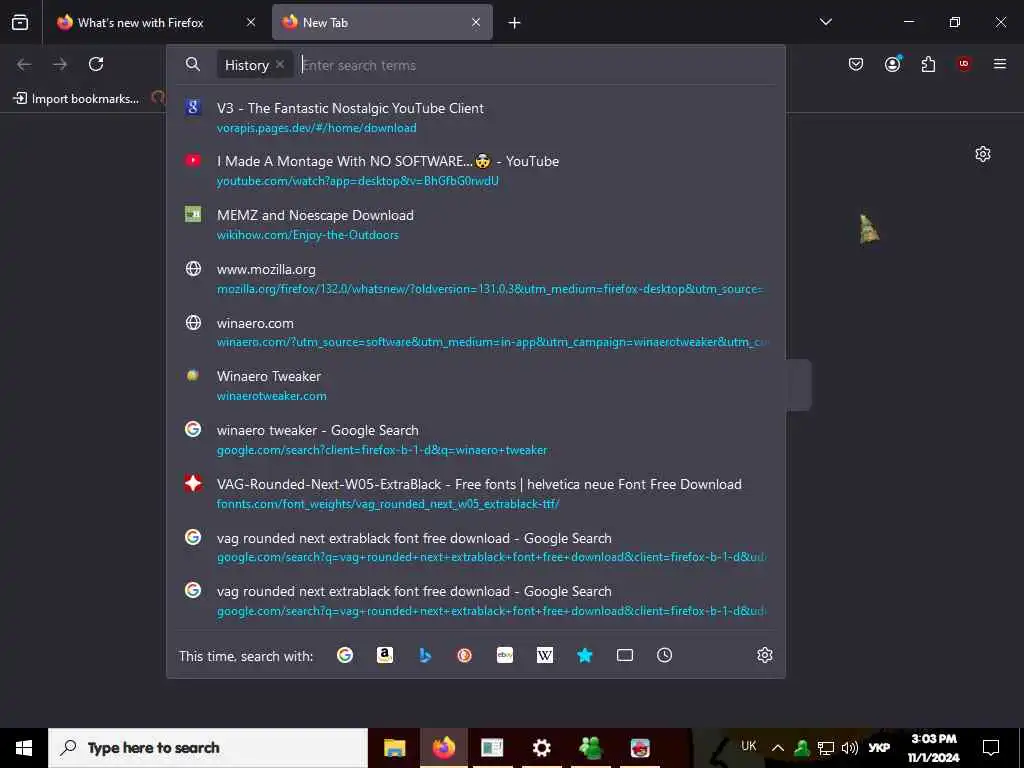Open the Windows notification center

tap(991, 748)
